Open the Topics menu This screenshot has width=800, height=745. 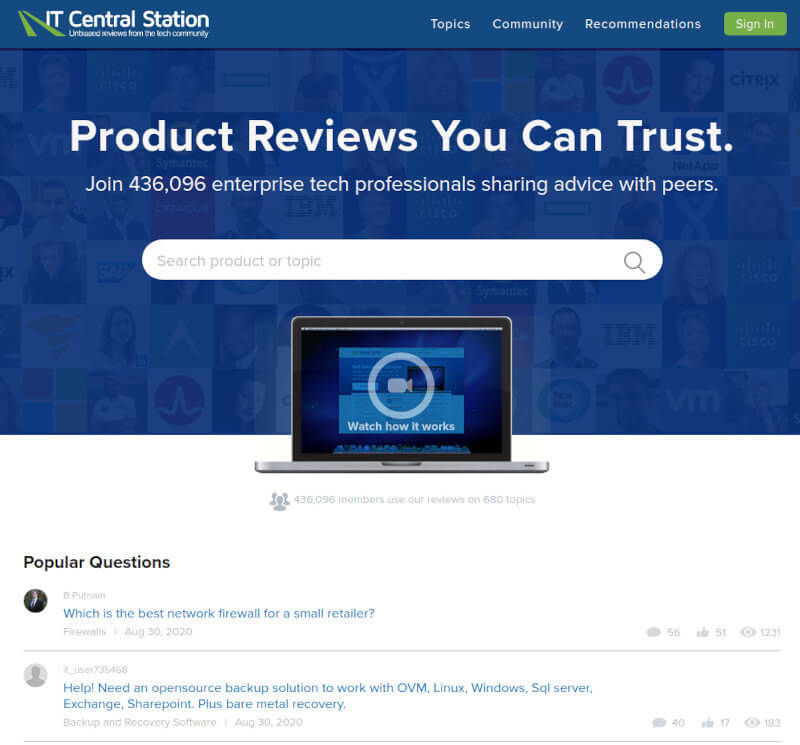[450, 24]
